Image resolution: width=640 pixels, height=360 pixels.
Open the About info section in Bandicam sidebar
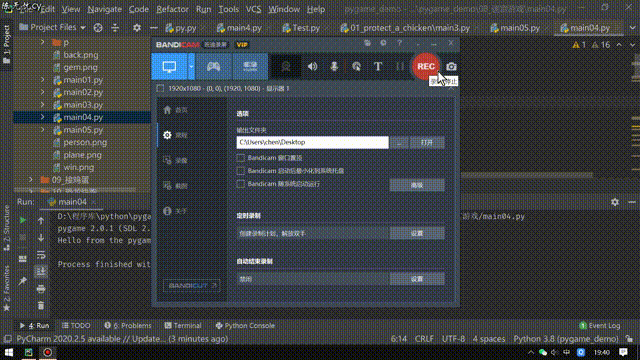(x=176, y=211)
